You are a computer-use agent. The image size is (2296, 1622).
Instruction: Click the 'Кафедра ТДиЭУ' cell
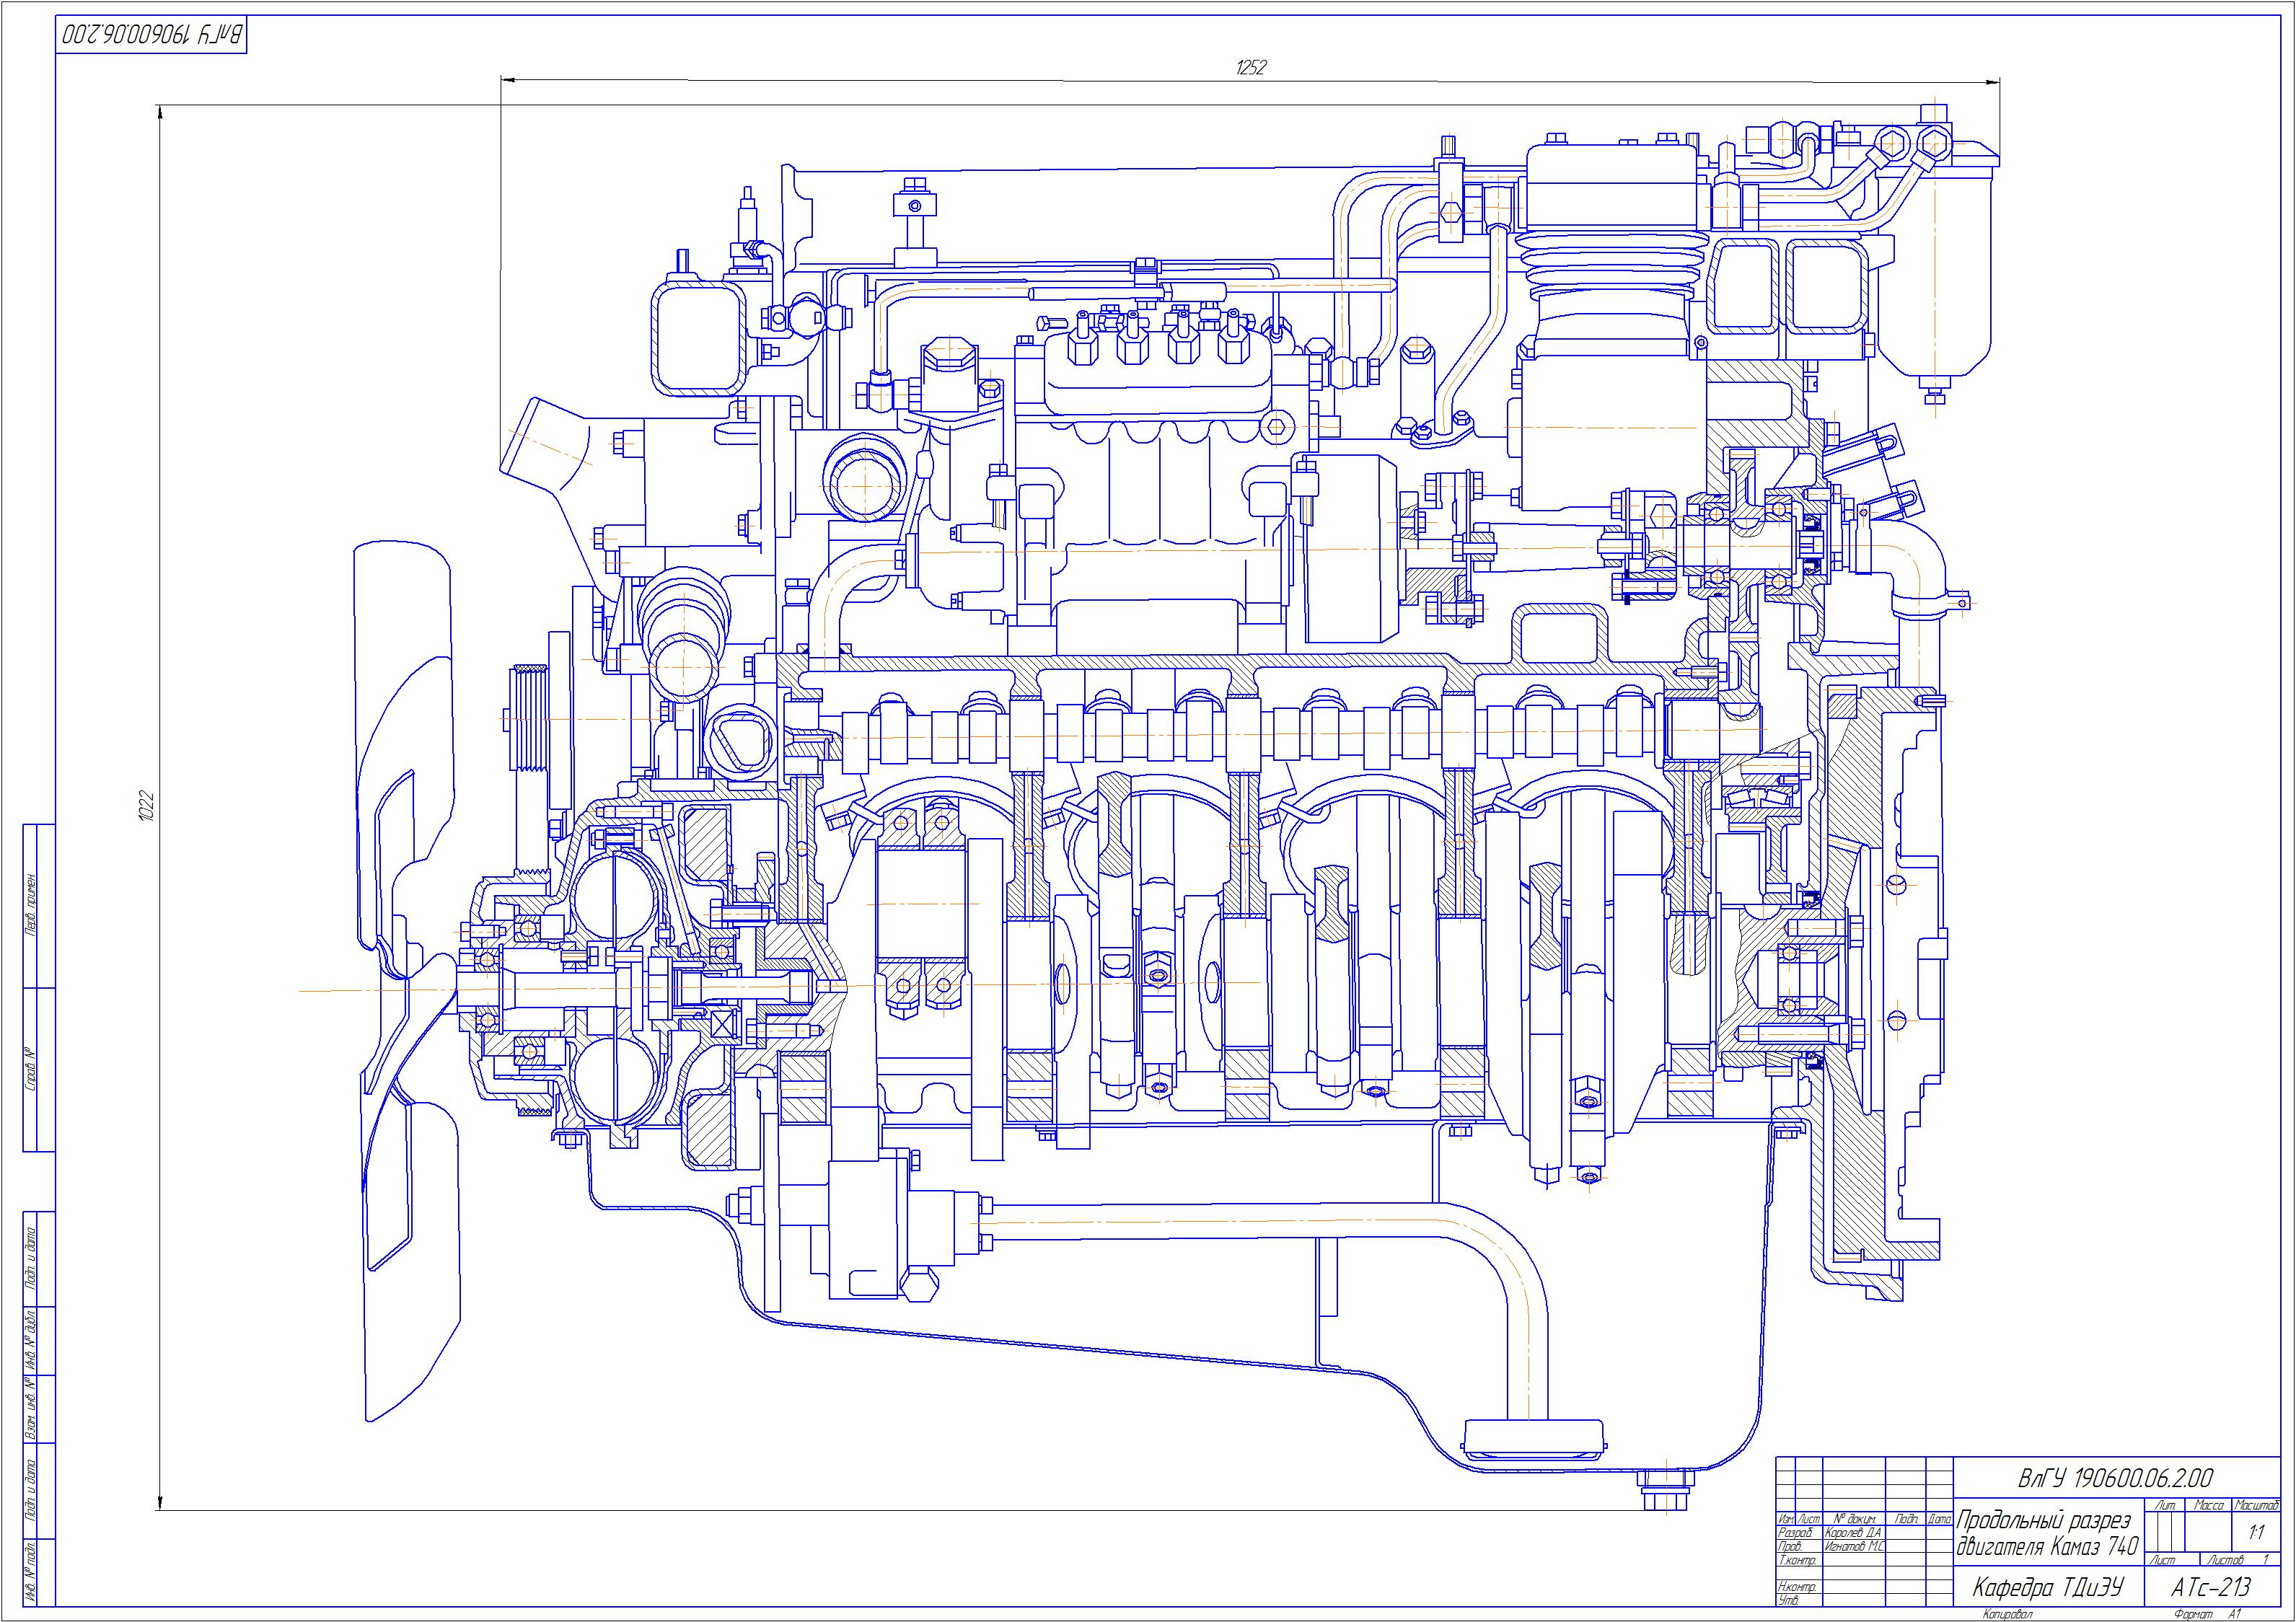(x=2047, y=1587)
